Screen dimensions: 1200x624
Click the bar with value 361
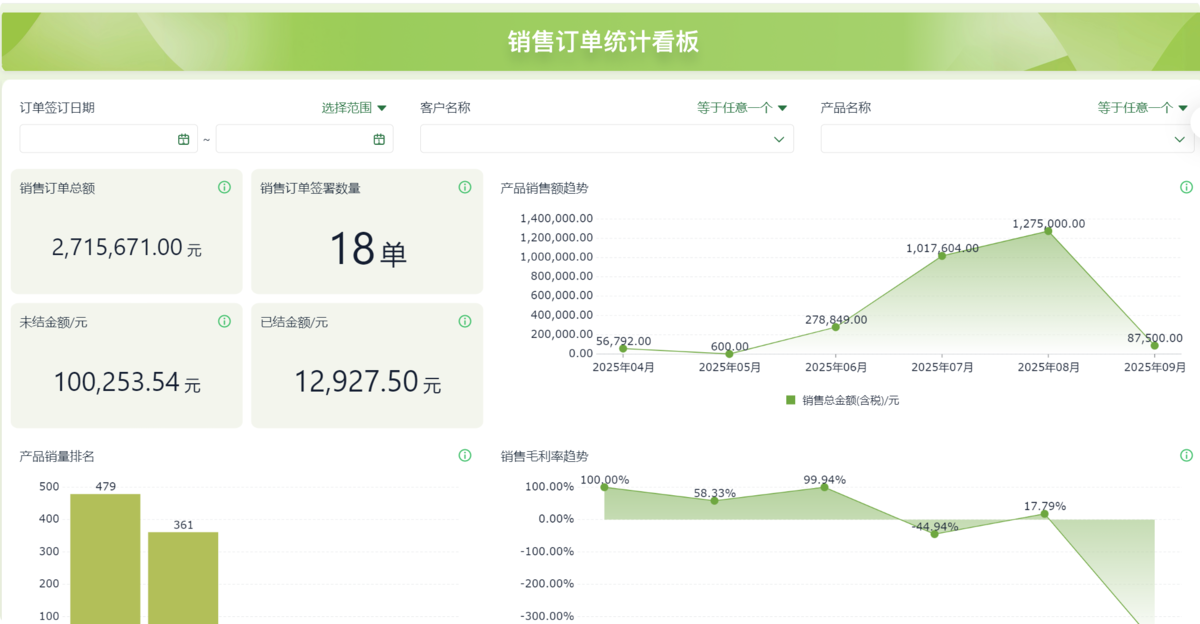pos(183,577)
